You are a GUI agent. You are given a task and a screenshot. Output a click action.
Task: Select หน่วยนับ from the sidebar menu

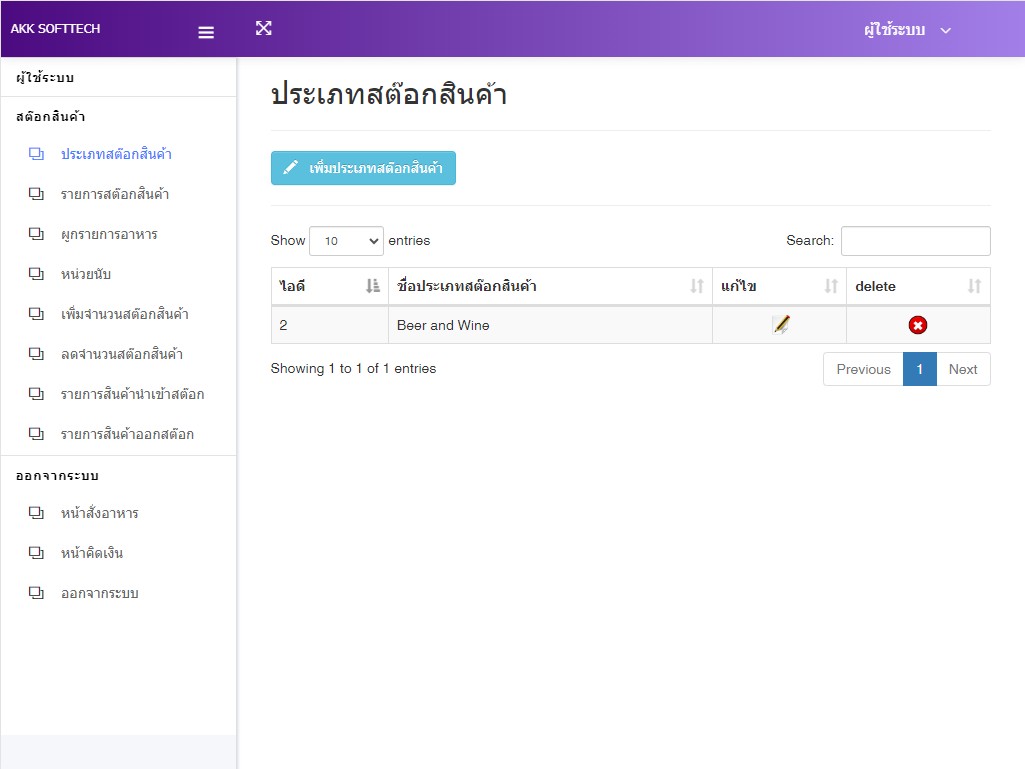point(92,274)
